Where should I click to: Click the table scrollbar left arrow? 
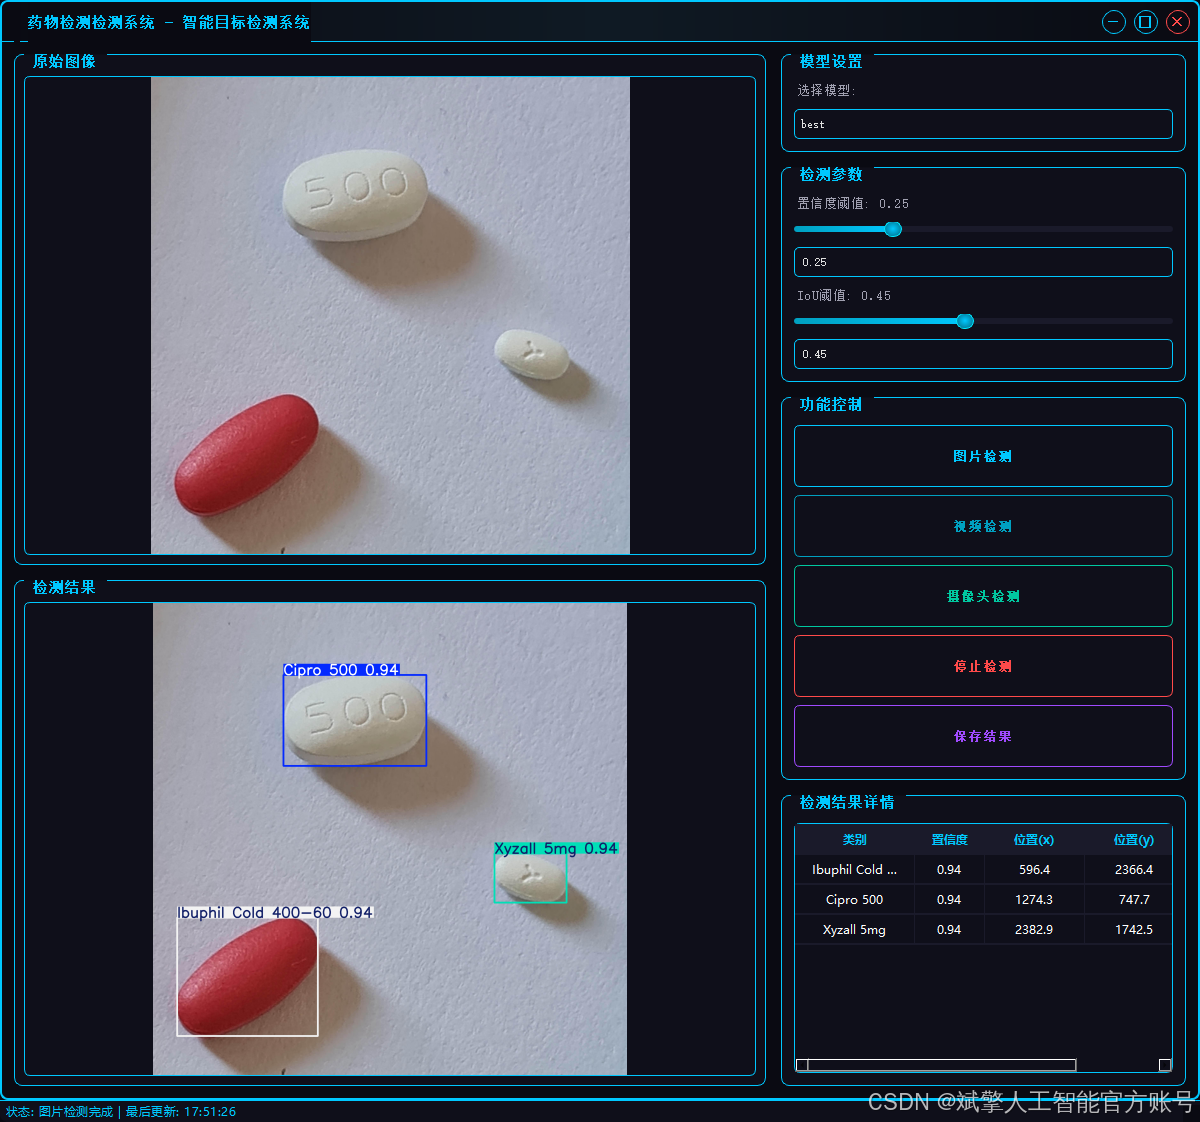(x=802, y=1065)
